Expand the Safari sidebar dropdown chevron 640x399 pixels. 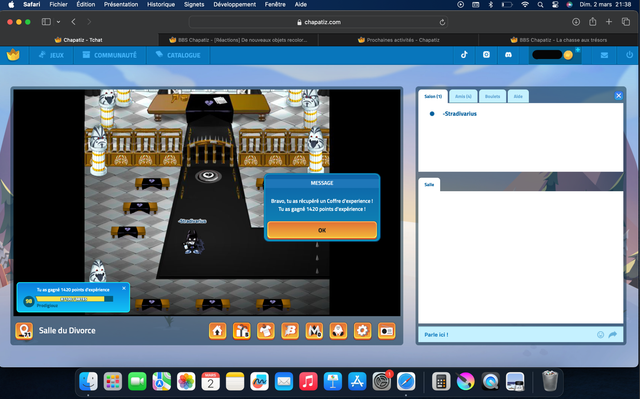[58, 22]
